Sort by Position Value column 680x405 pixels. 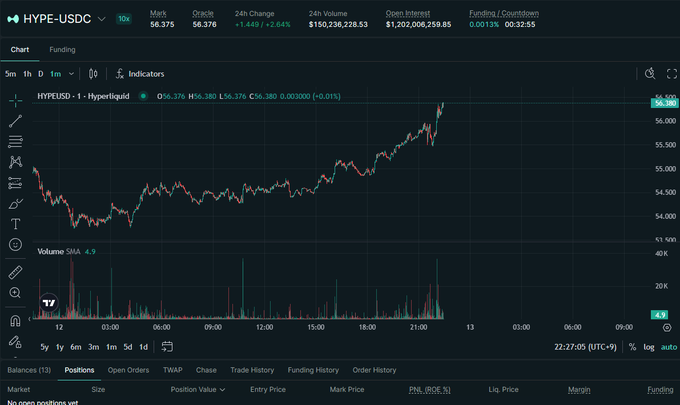[198, 389]
